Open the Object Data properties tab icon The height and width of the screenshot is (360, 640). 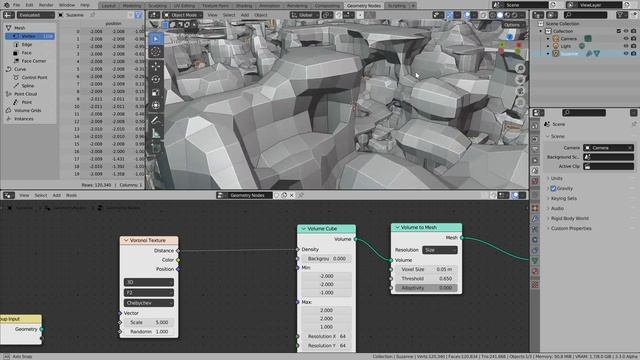(535, 260)
